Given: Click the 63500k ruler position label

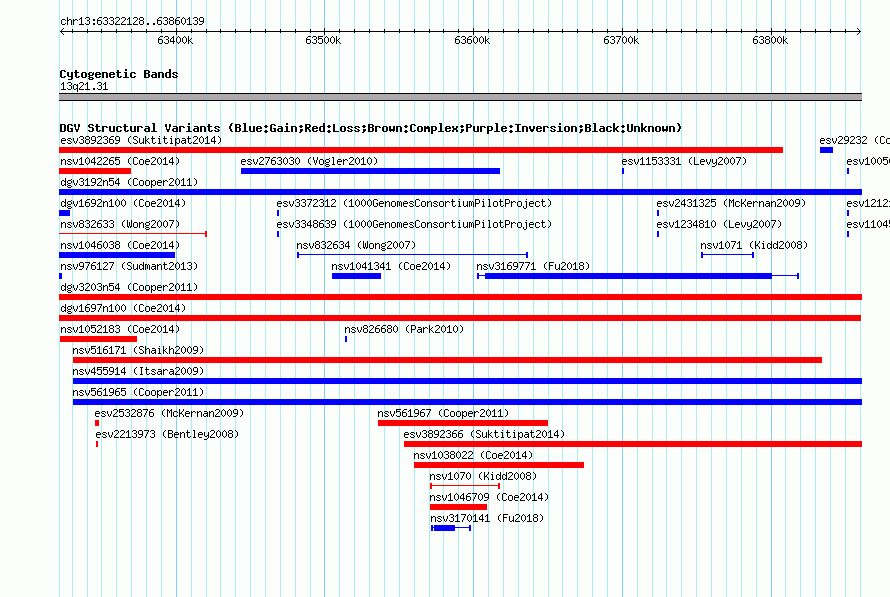Looking at the screenshot, I should point(323,40).
